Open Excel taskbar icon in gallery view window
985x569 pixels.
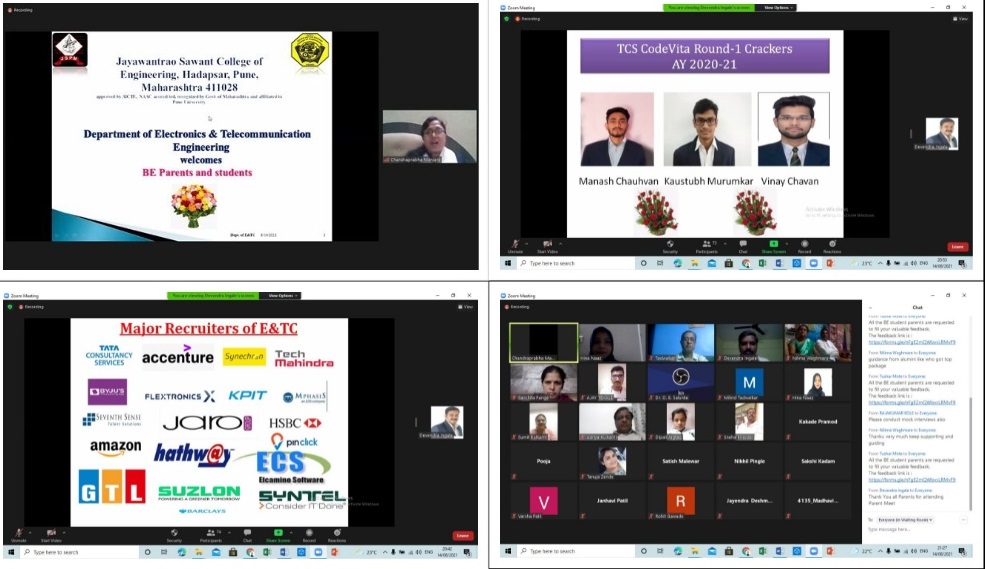click(763, 551)
